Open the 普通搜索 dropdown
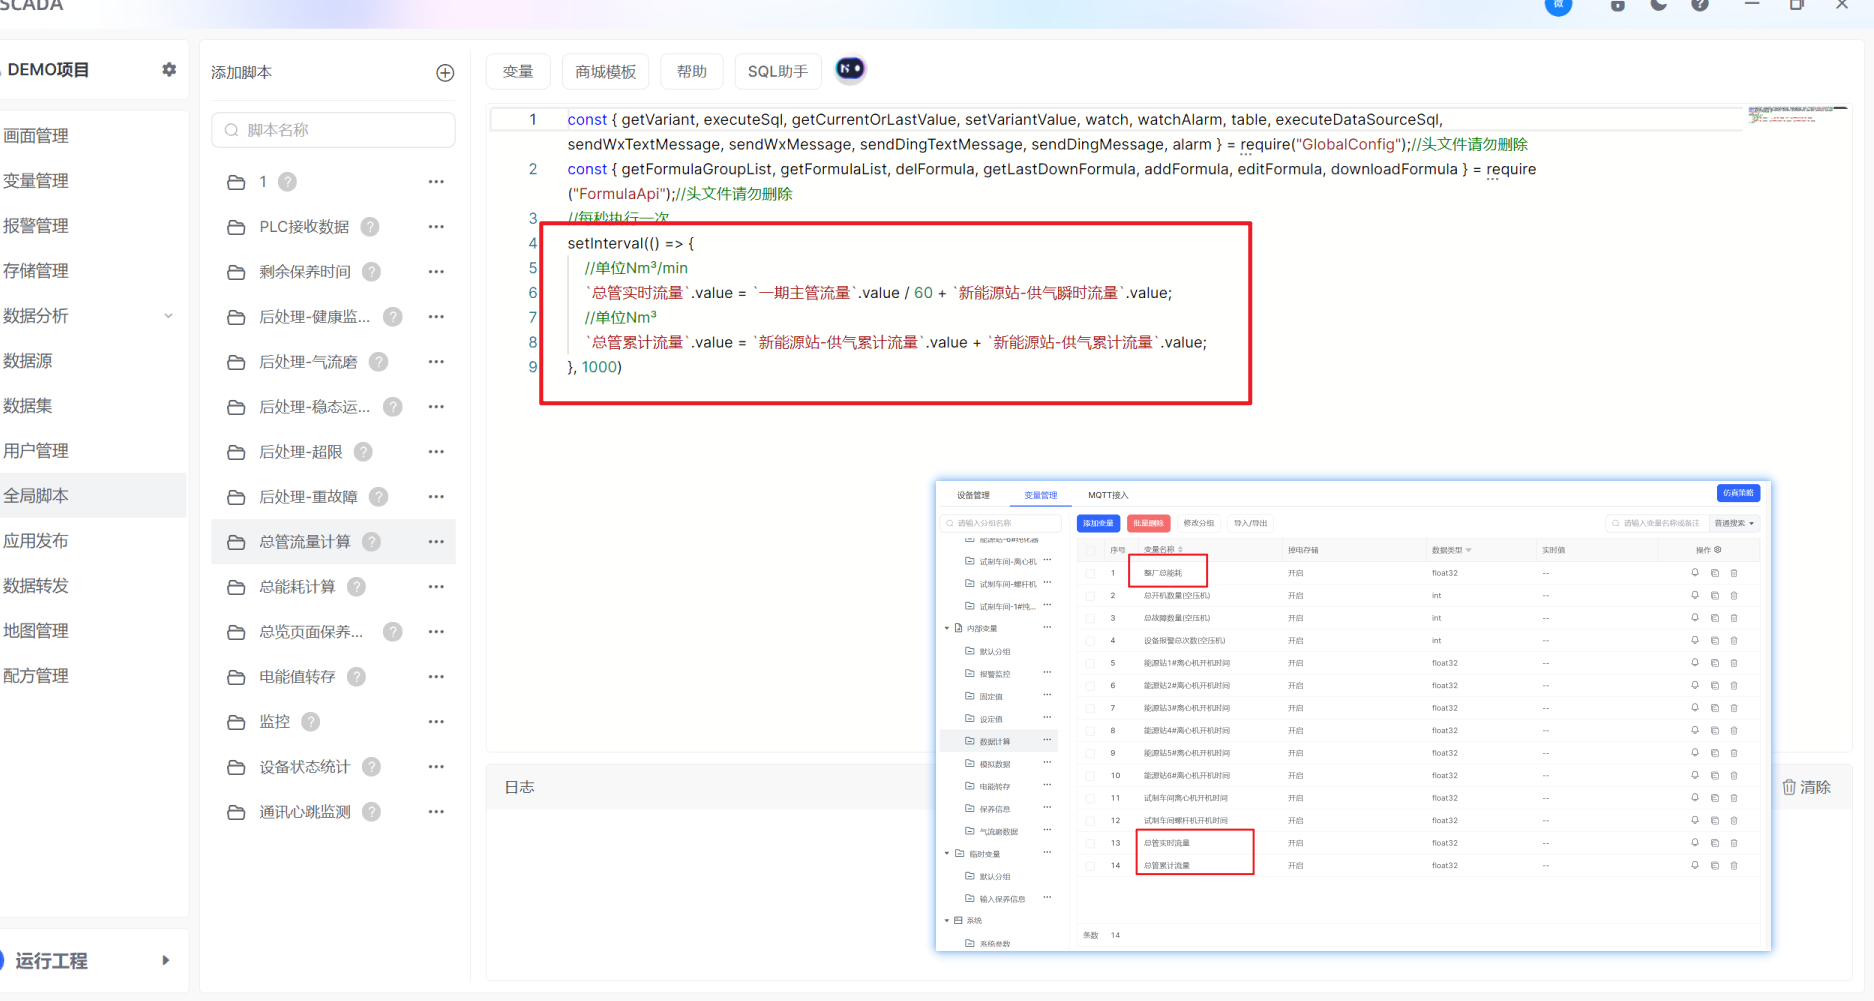Image resolution: width=1874 pixels, height=1001 pixels. coord(1734,523)
